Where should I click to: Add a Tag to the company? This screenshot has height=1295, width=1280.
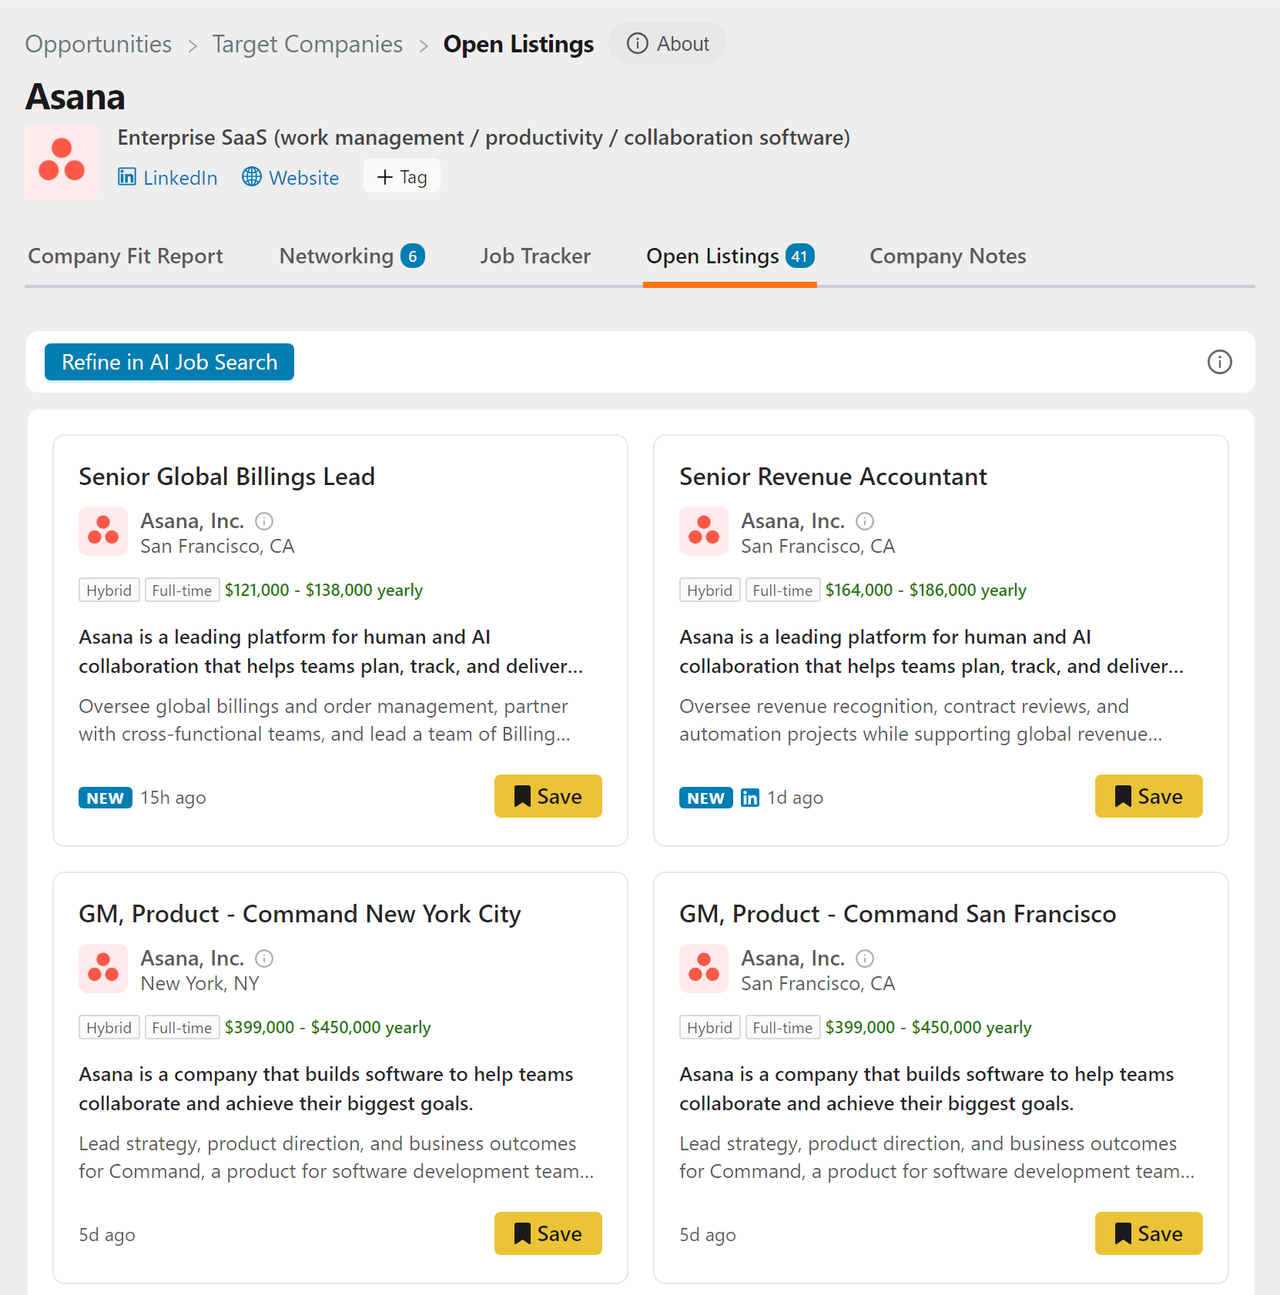[x=402, y=177]
